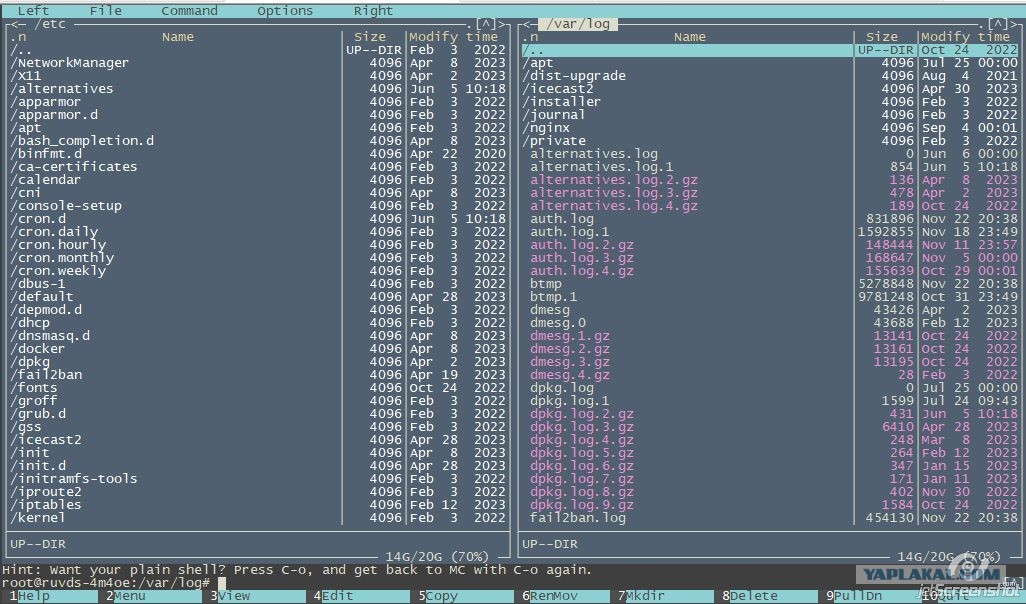Select highlighted /.. row in right panel
The width and height of the screenshot is (1026, 604).
click(x=770, y=50)
